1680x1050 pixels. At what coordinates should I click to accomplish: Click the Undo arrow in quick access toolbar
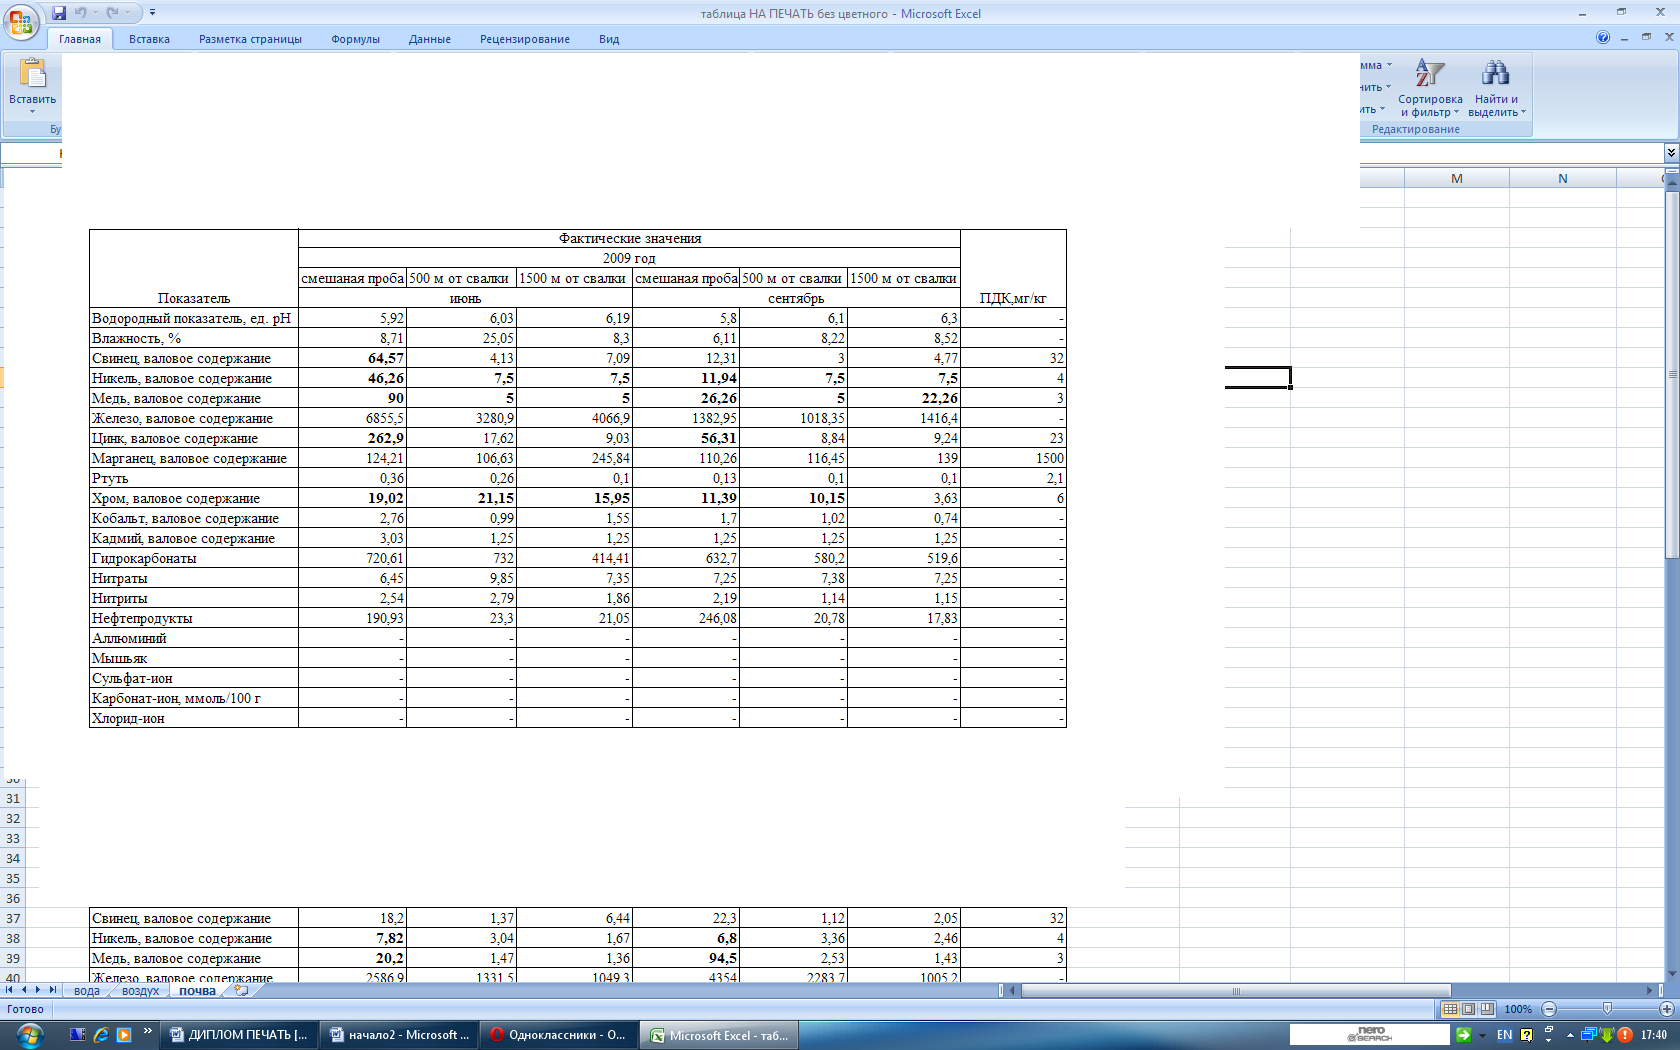(x=81, y=13)
